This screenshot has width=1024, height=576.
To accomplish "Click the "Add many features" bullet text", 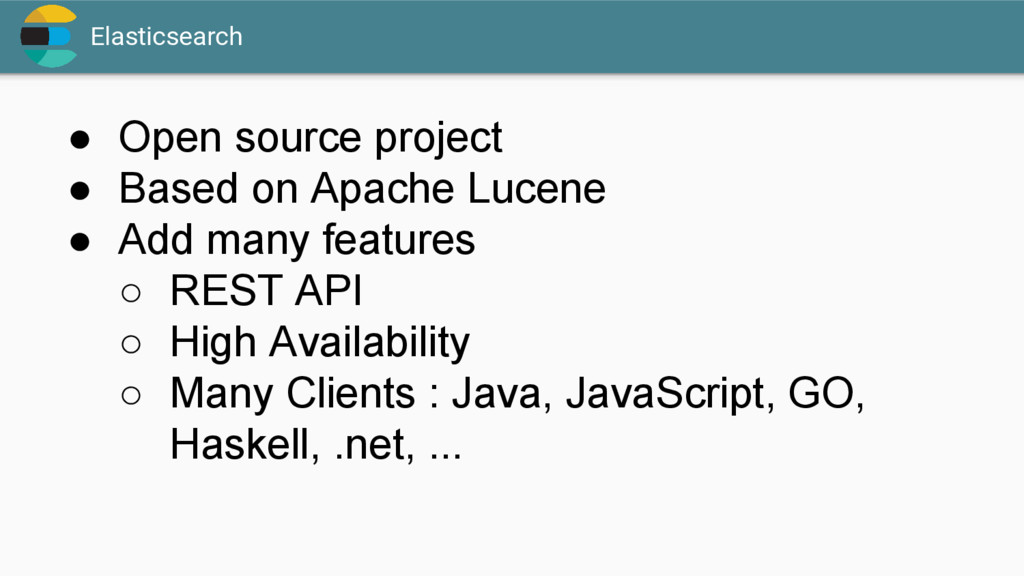I will click(x=296, y=240).
